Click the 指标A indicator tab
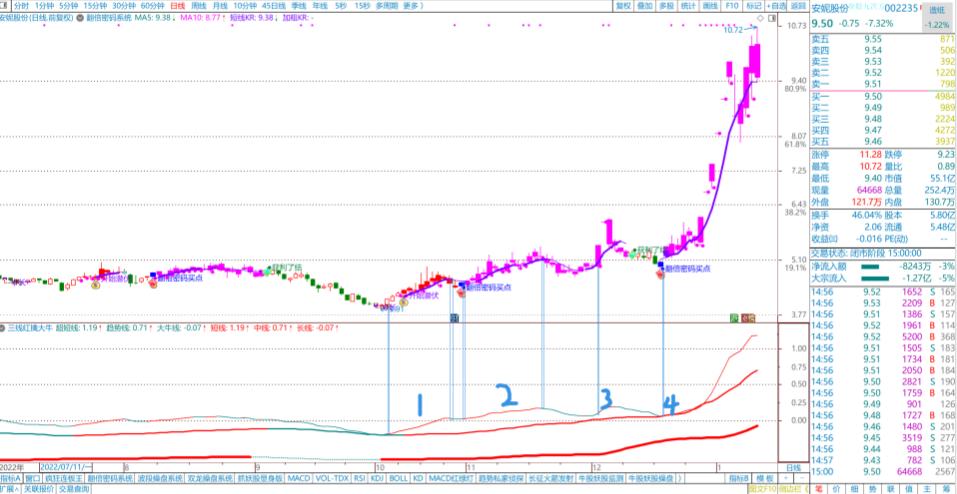Image resolution: width=957 pixels, height=494 pixels. pos(11,478)
